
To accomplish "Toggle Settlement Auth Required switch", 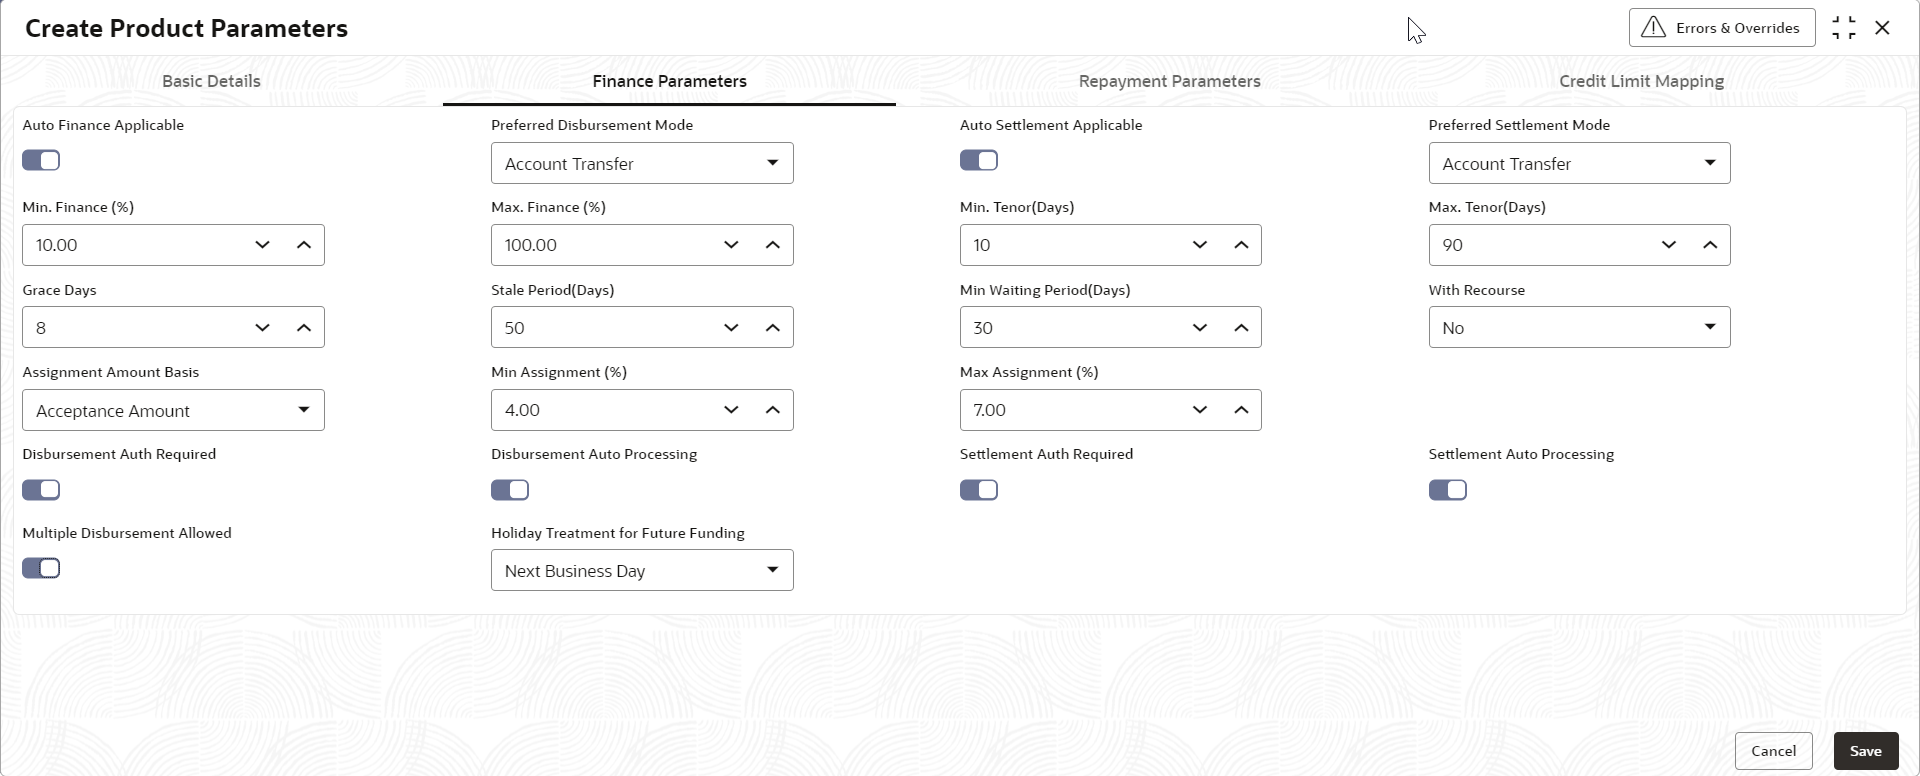I will [979, 490].
